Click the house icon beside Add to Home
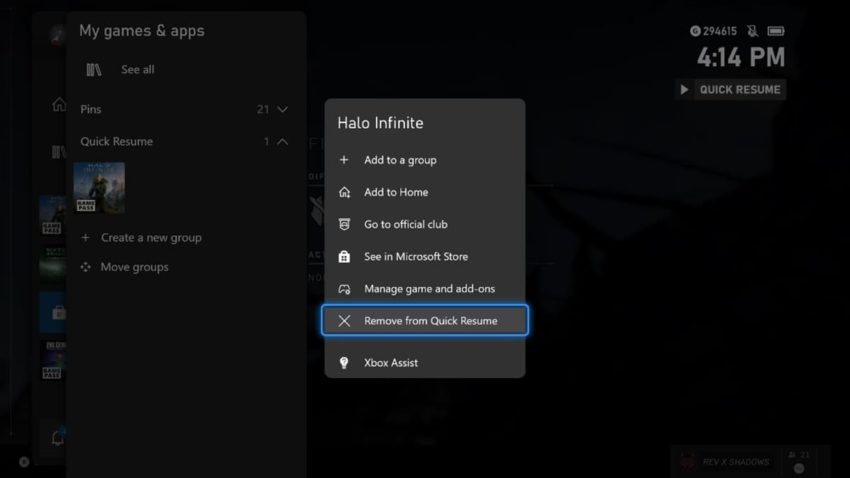The width and height of the screenshot is (850, 478). (344, 192)
